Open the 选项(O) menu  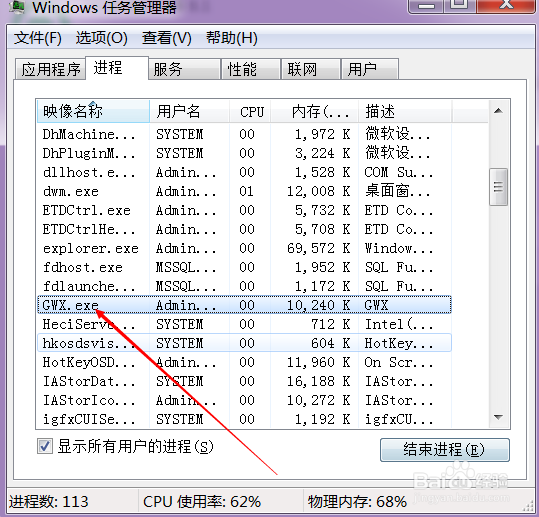[101, 38]
